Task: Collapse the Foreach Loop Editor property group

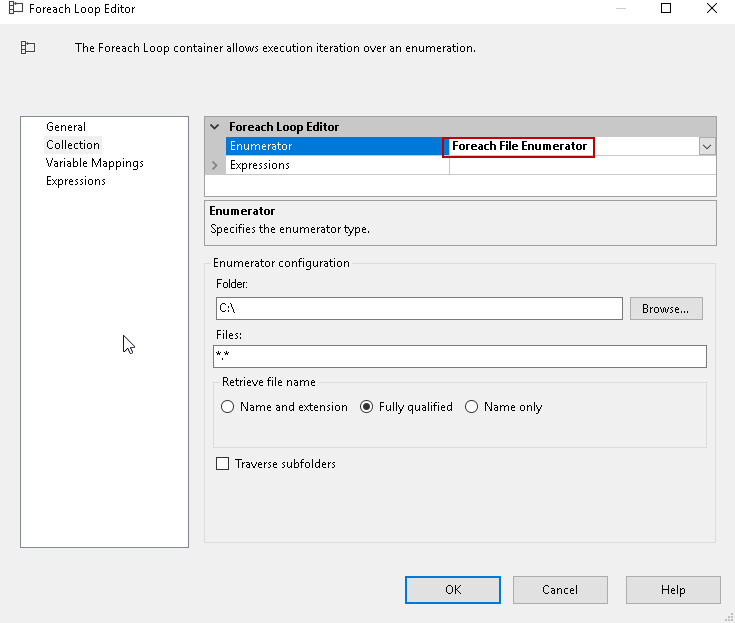Action: (215, 127)
